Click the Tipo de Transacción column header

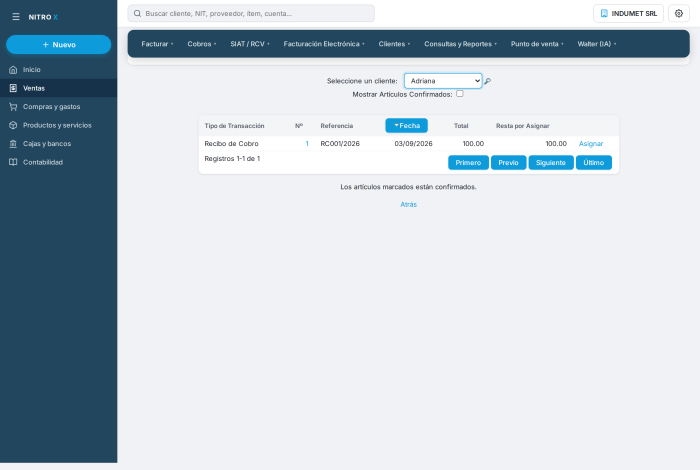click(x=234, y=126)
